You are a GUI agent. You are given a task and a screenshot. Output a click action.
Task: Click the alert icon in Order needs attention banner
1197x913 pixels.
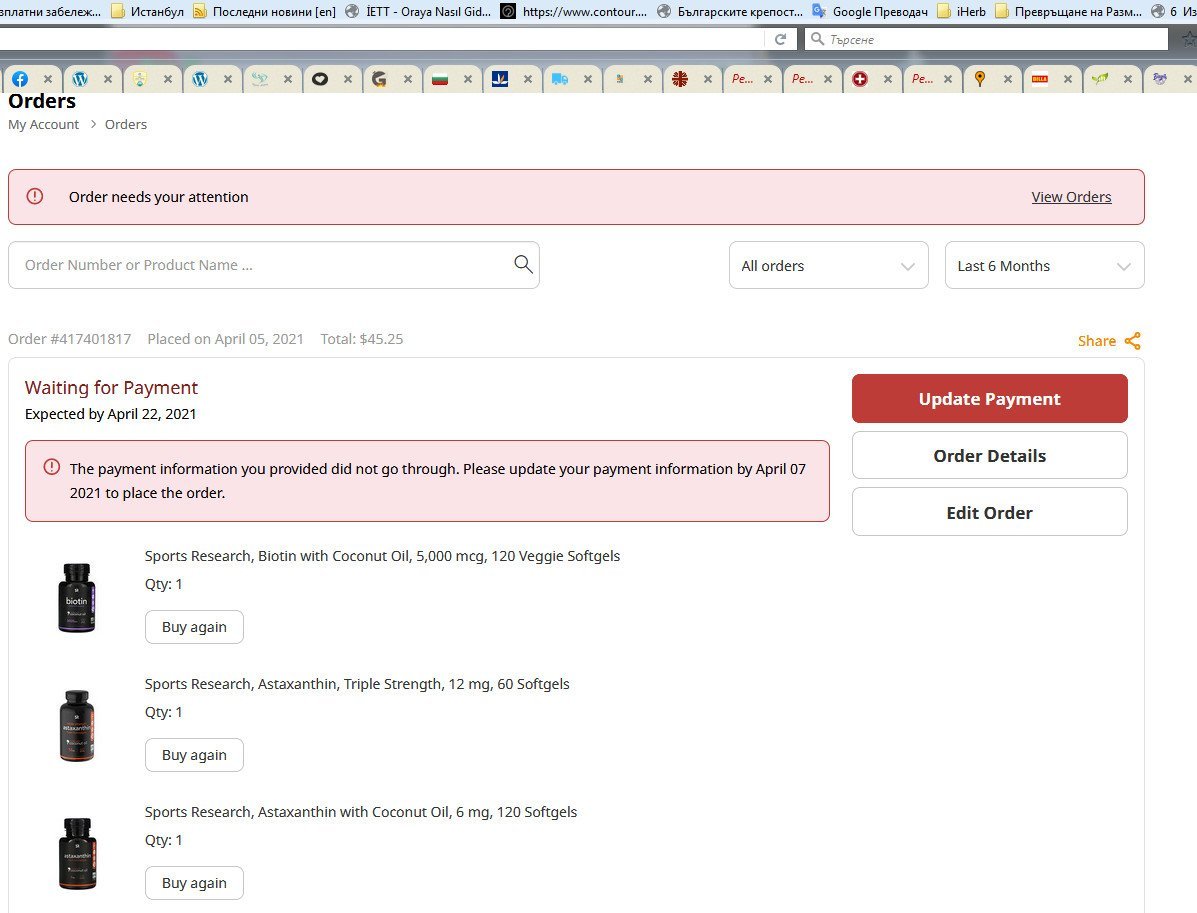[x=35, y=197]
